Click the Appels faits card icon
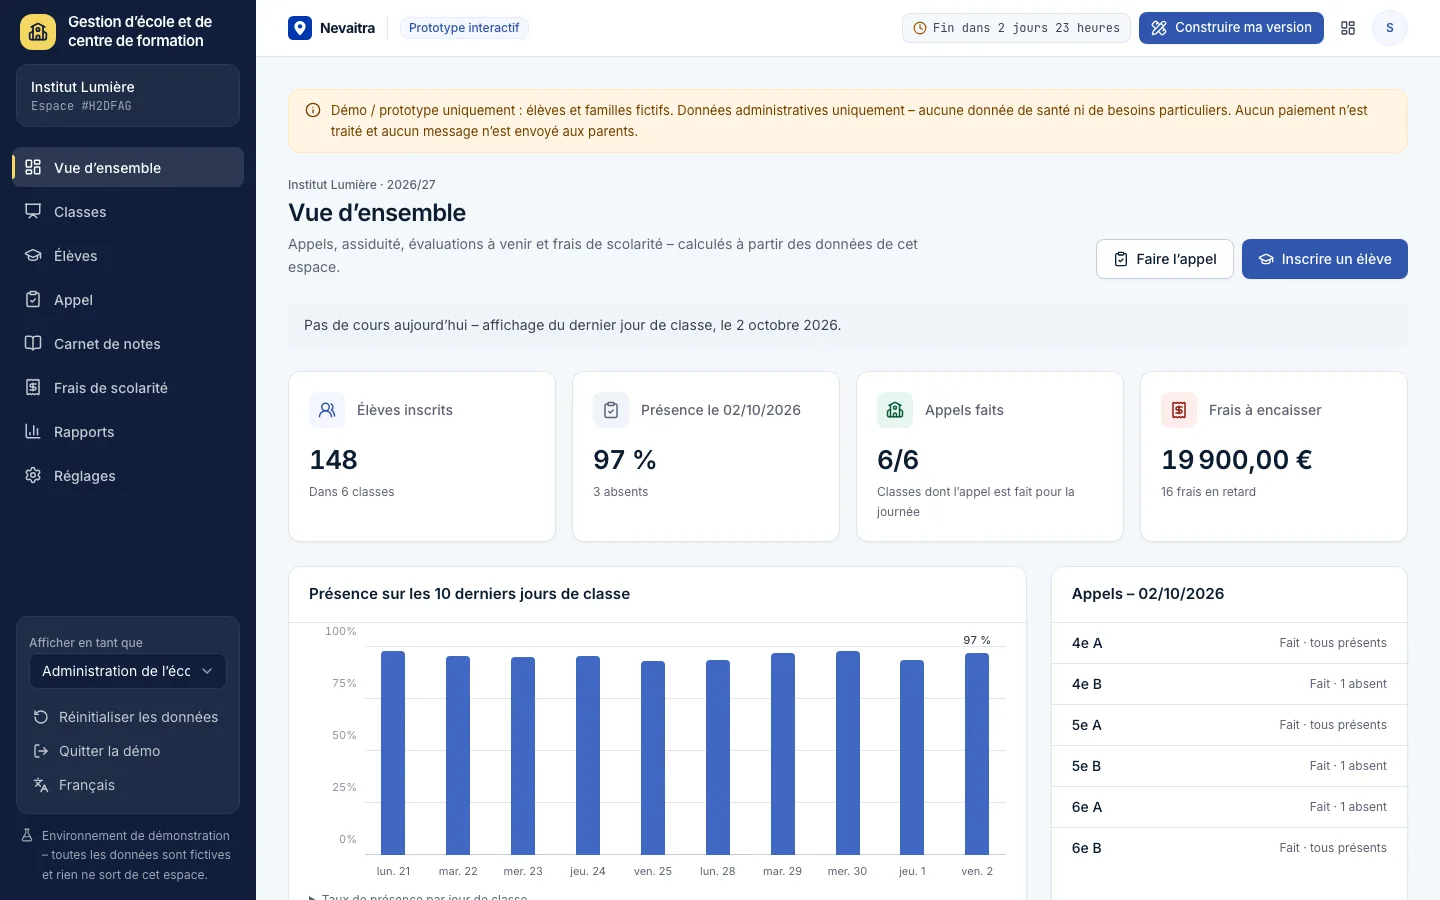 pos(895,410)
